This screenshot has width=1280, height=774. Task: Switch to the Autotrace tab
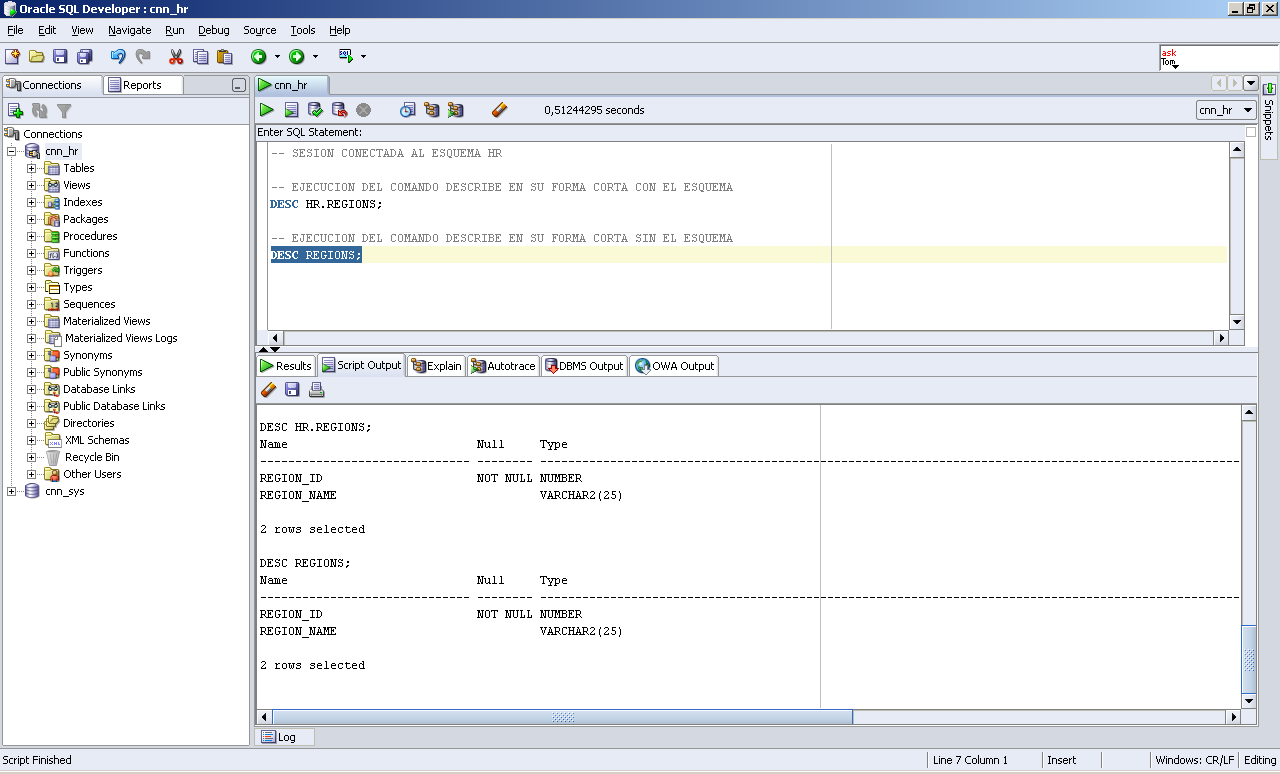[x=503, y=366]
